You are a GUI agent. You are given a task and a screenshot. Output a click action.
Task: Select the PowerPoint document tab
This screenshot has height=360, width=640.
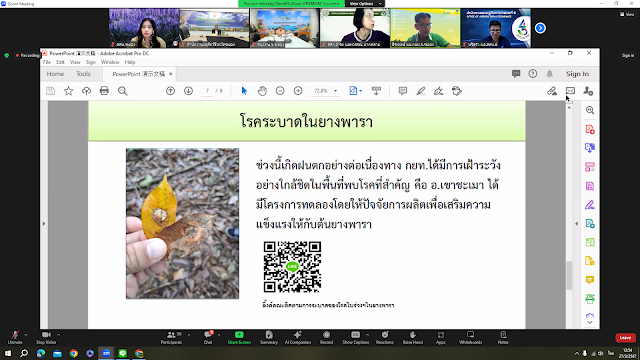tap(138, 74)
